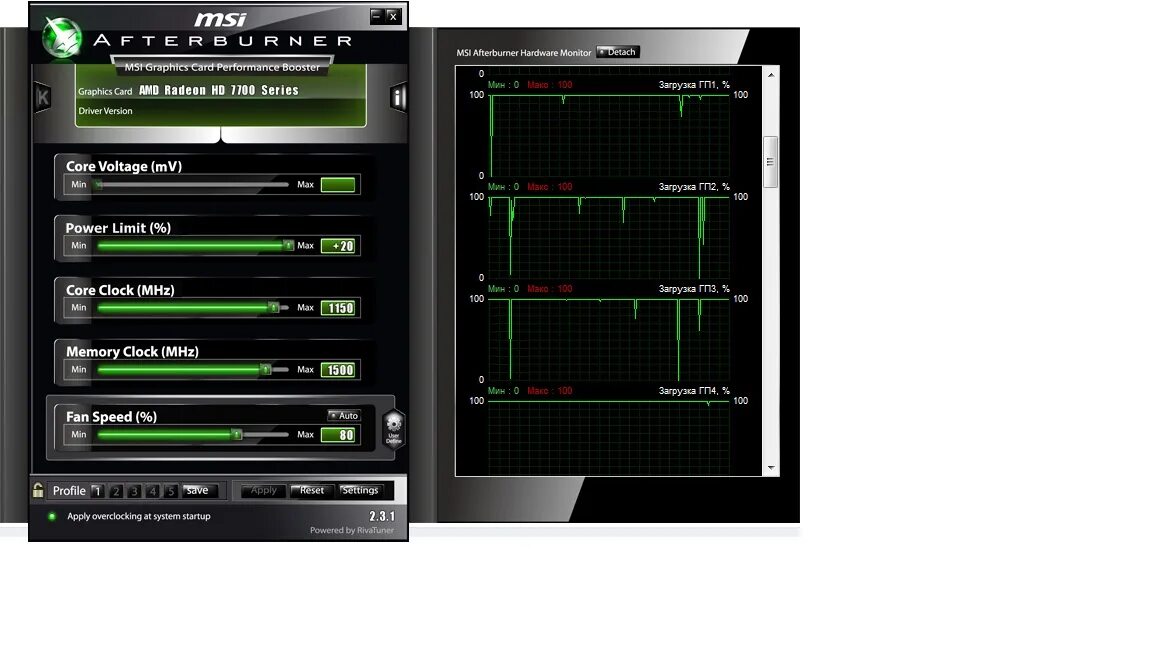Select profile slot 2
Screen dimensions: 1152x648
(x=115, y=491)
